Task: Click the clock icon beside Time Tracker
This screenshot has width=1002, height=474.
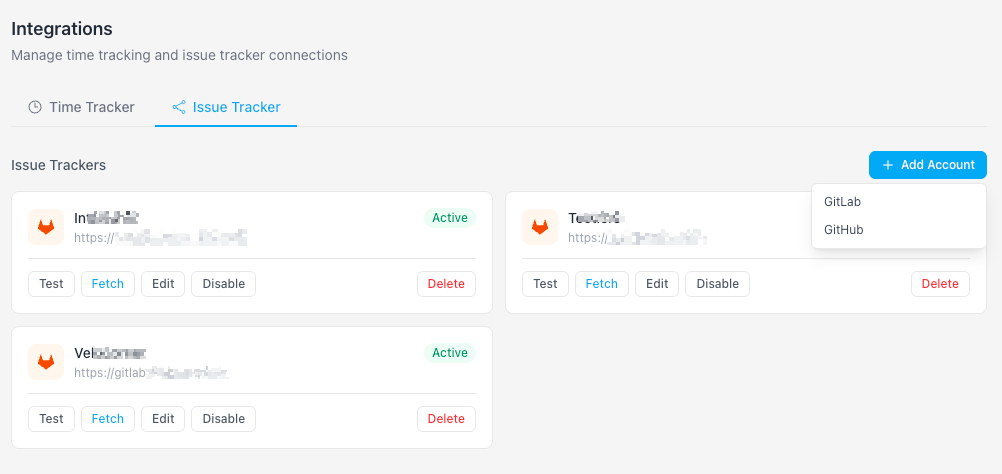Action: click(x=35, y=107)
